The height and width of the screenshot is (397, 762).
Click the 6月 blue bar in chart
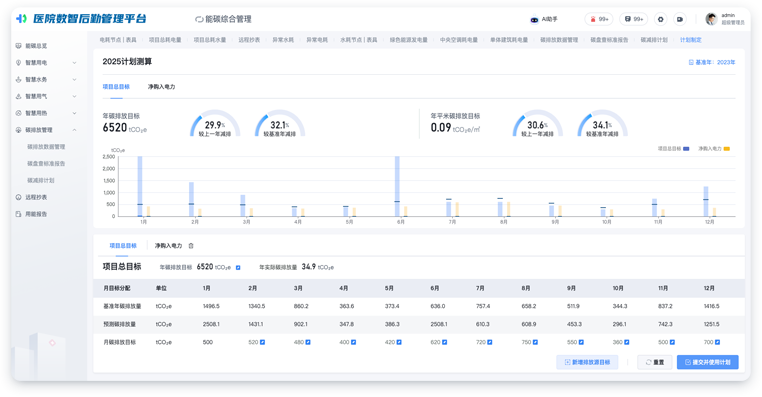click(x=397, y=186)
